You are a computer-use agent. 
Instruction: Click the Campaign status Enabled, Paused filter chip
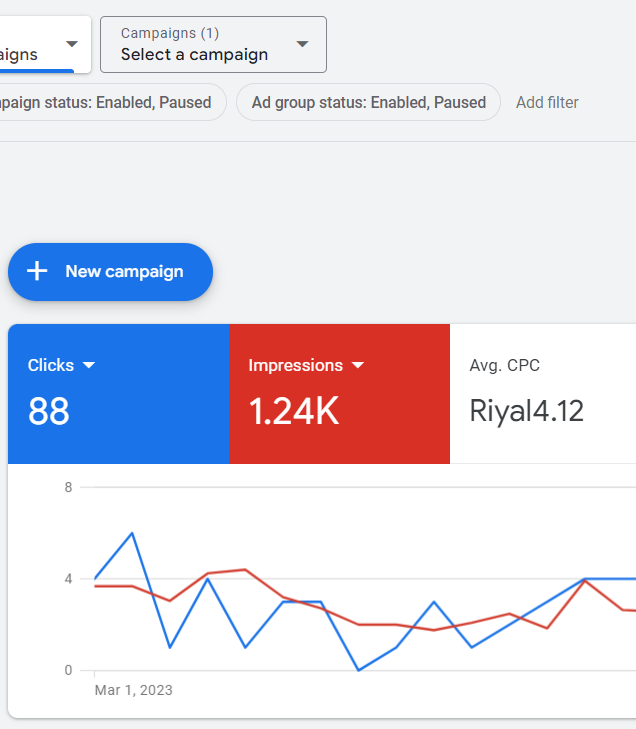click(108, 102)
